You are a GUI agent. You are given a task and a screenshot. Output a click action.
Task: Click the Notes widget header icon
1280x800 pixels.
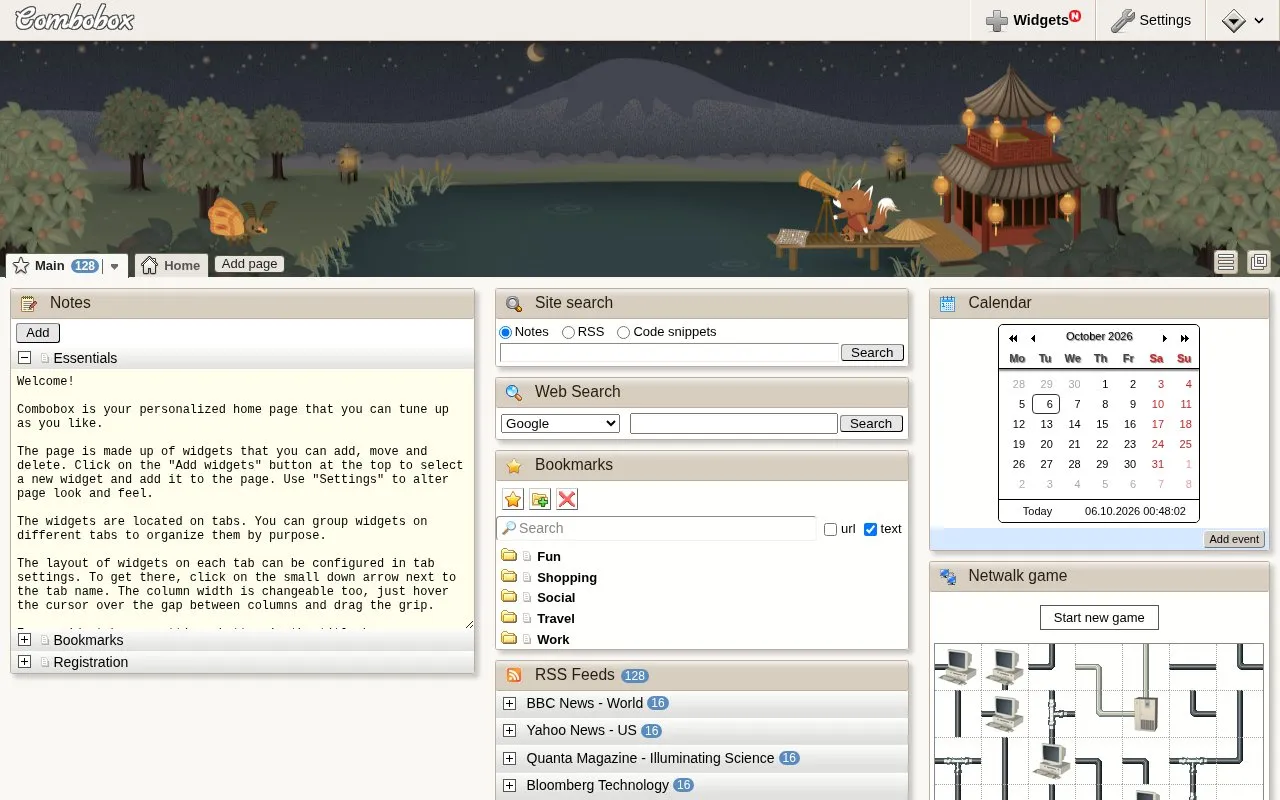[x=29, y=303]
